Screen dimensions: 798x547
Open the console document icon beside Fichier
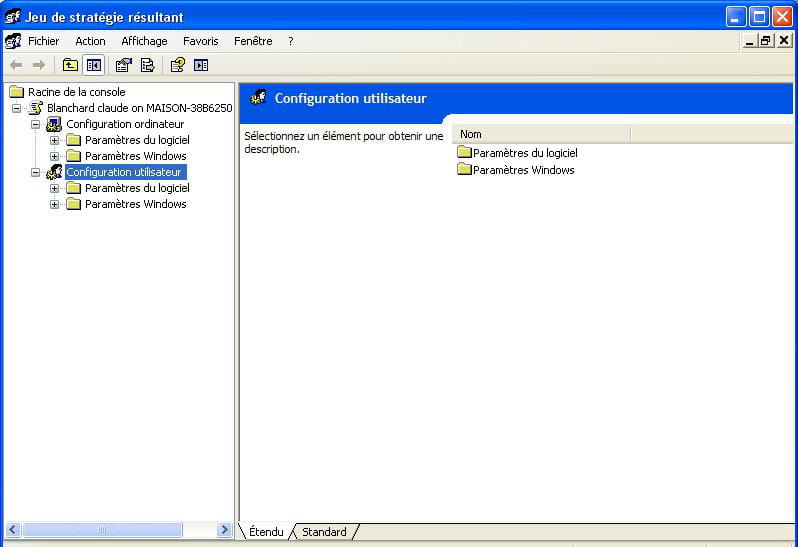13,41
